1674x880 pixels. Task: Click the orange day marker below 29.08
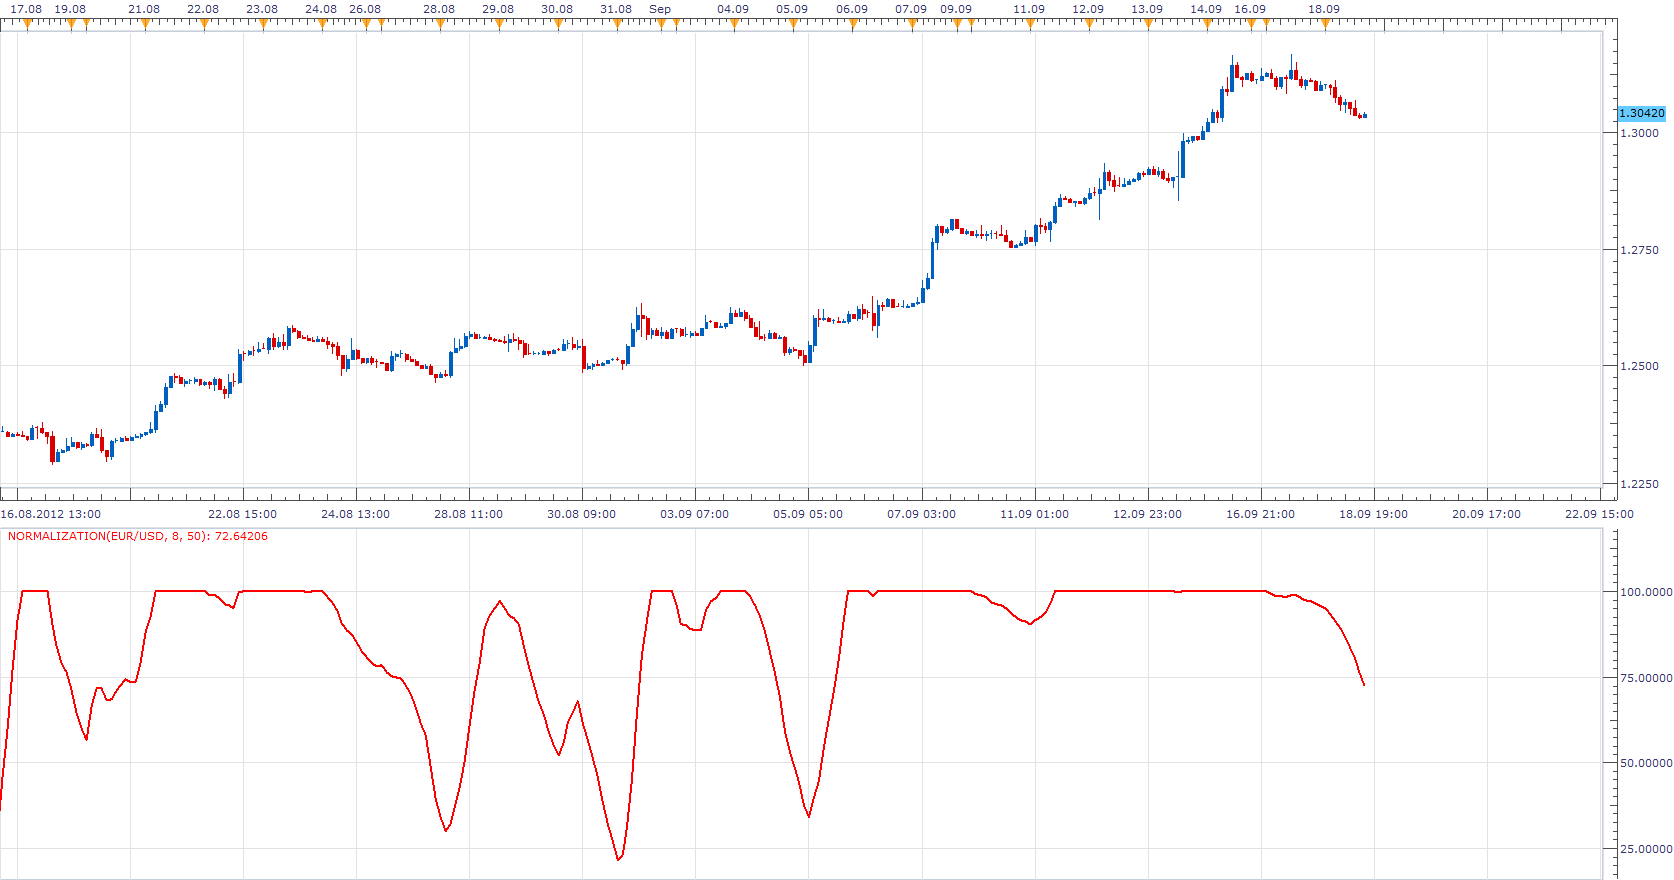click(499, 24)
